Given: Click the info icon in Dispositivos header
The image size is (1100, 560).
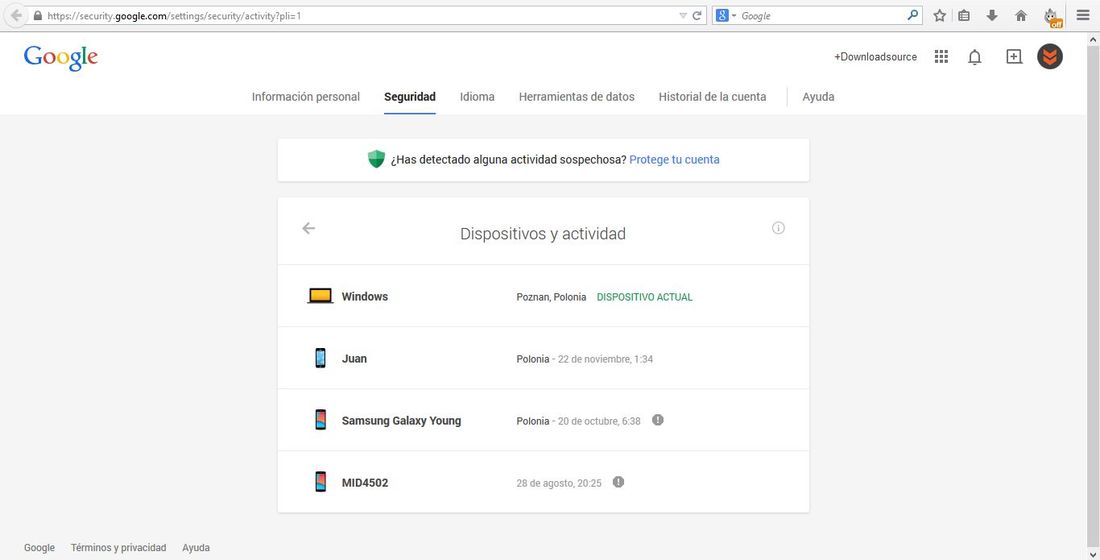Looking at the screenshot, I should pyautogui.click(x=778, y=228).
